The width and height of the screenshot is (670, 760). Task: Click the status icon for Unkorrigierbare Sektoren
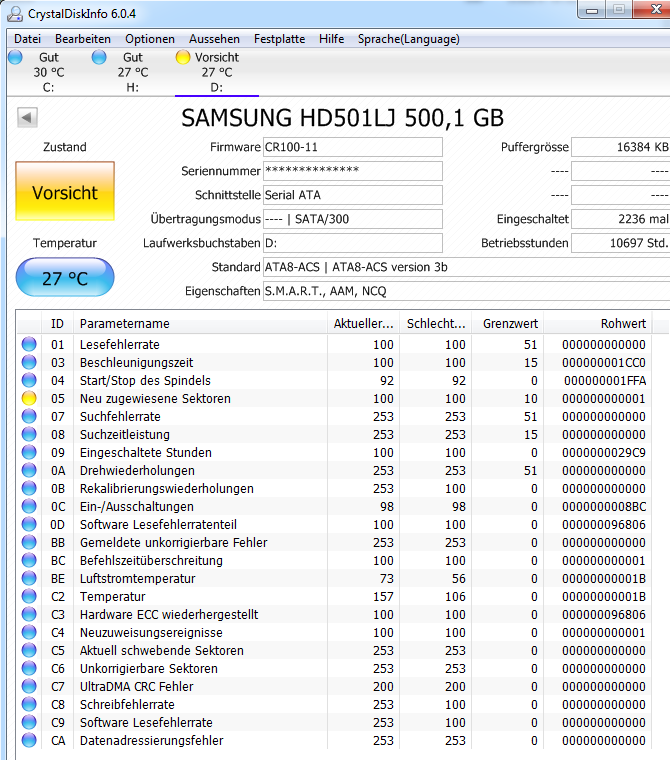tap(29, 668)
